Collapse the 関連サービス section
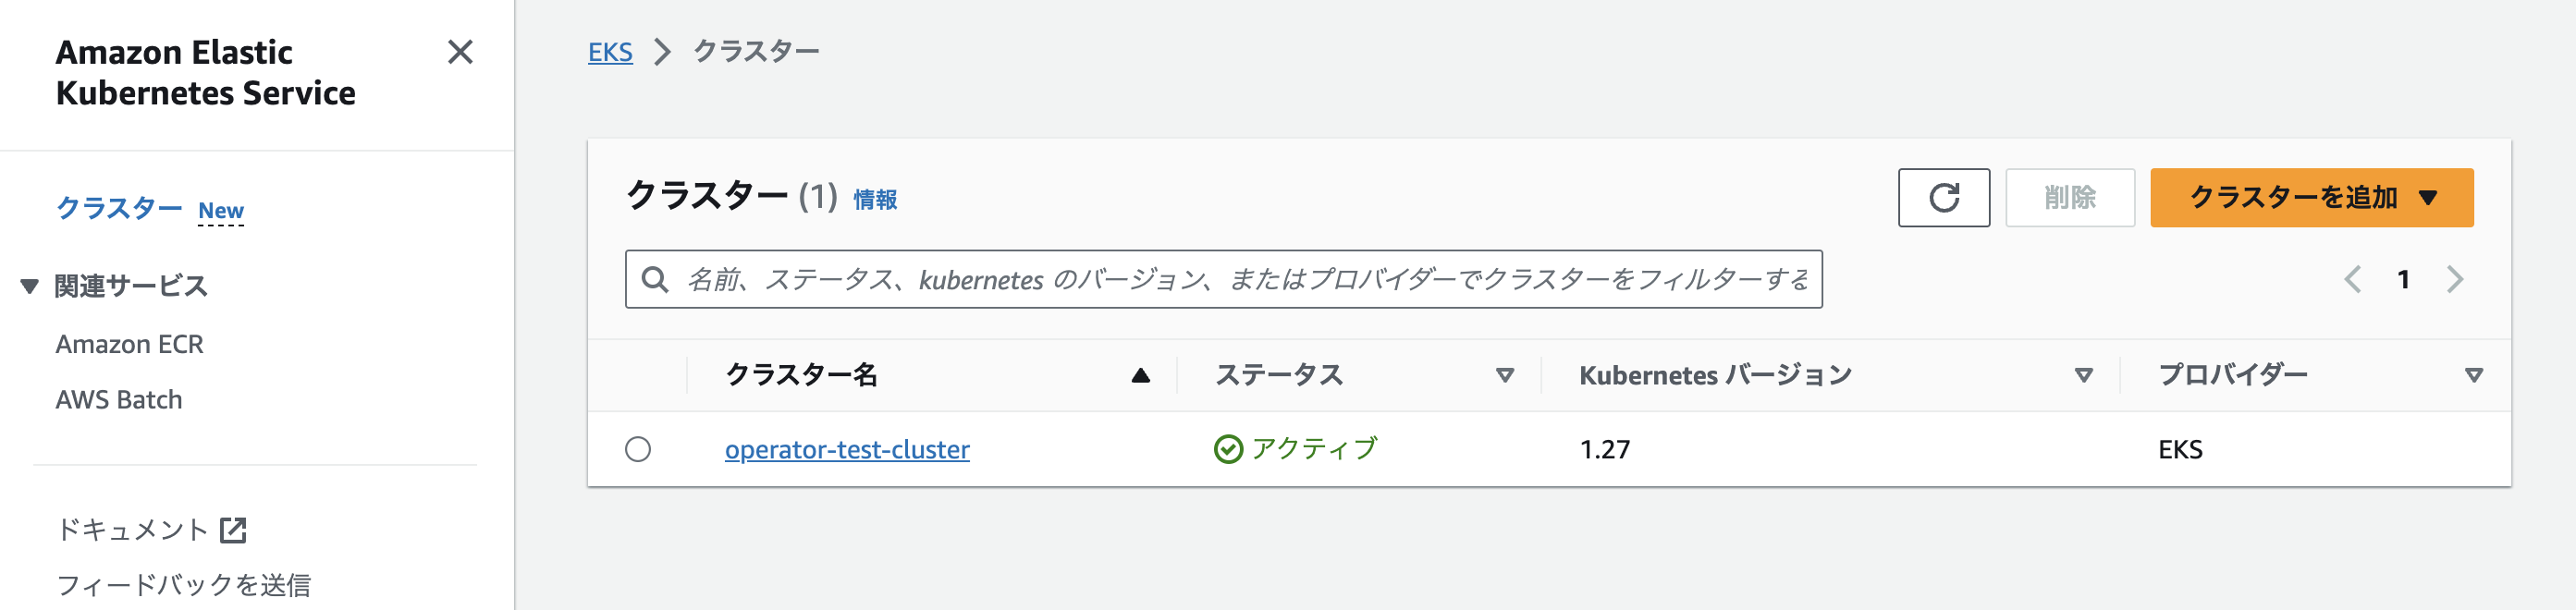This screenshot has width=2576, height=610. point(30,287)
